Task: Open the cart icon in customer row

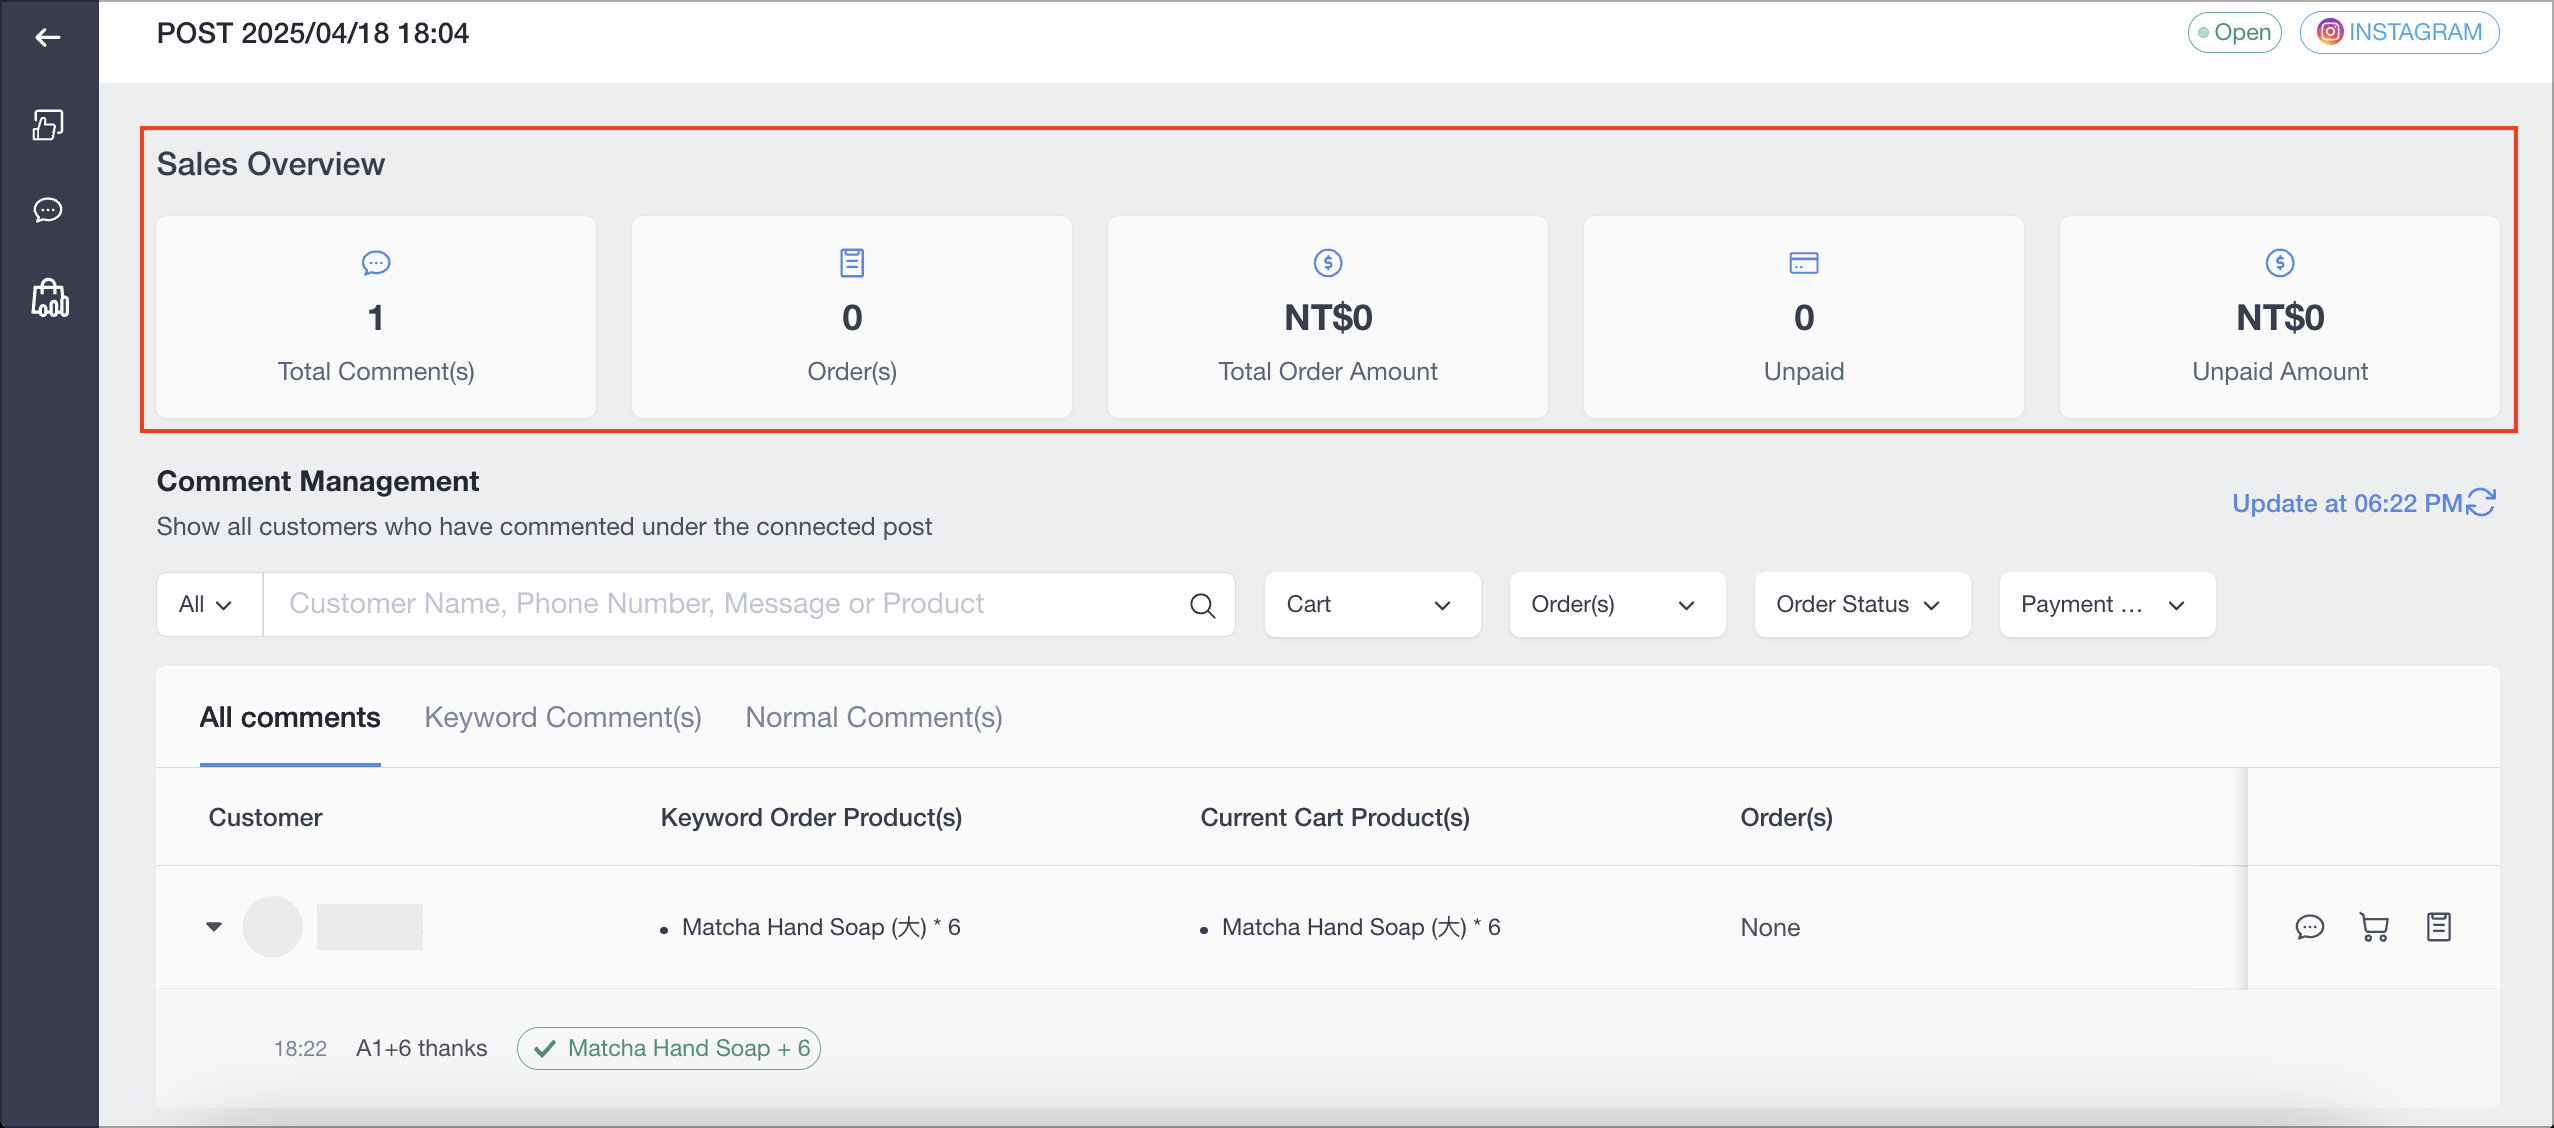Action: point(2374,927)
